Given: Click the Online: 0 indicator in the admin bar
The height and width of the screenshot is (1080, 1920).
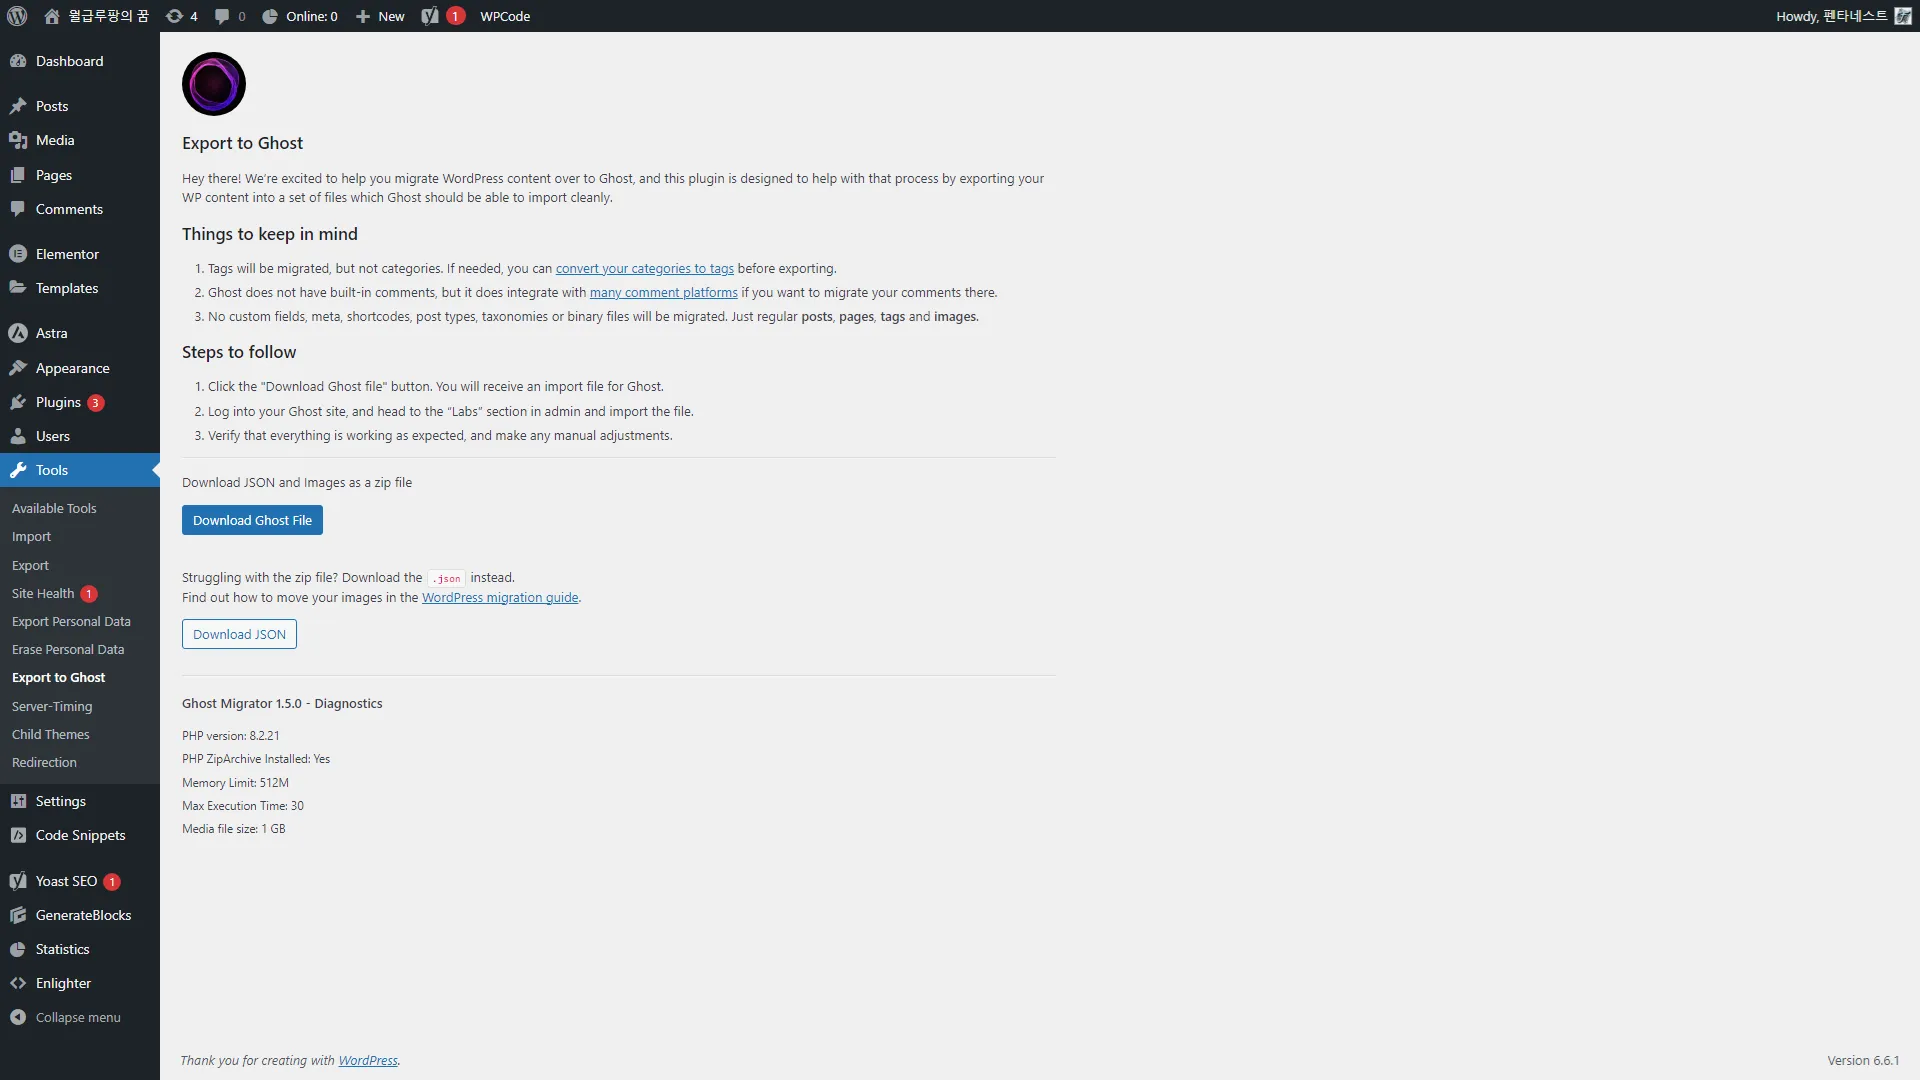Looking at the screenshot, I should click(x=299, y=16).
